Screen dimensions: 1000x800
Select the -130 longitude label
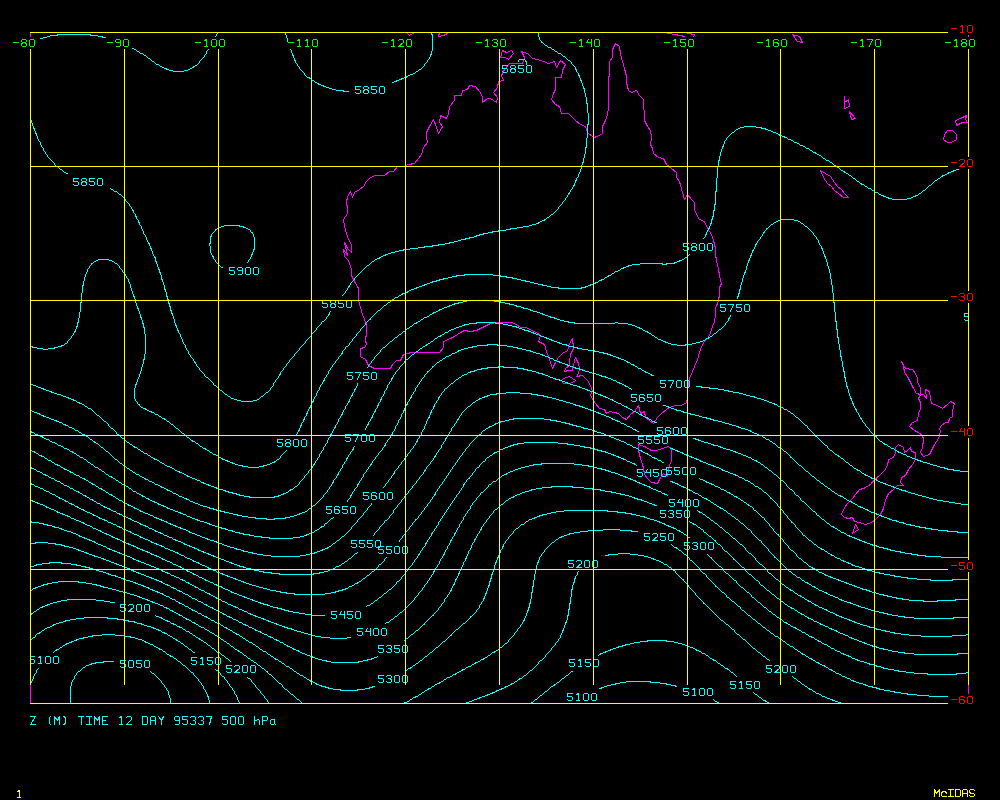tap(491, 43)
